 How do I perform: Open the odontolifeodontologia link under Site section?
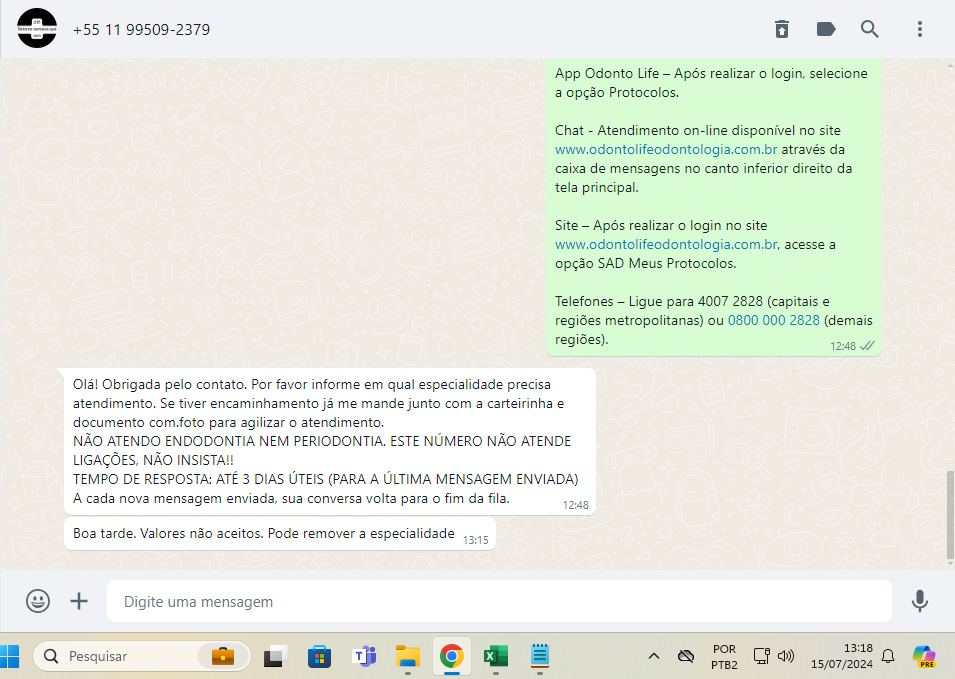pos(665,244)
